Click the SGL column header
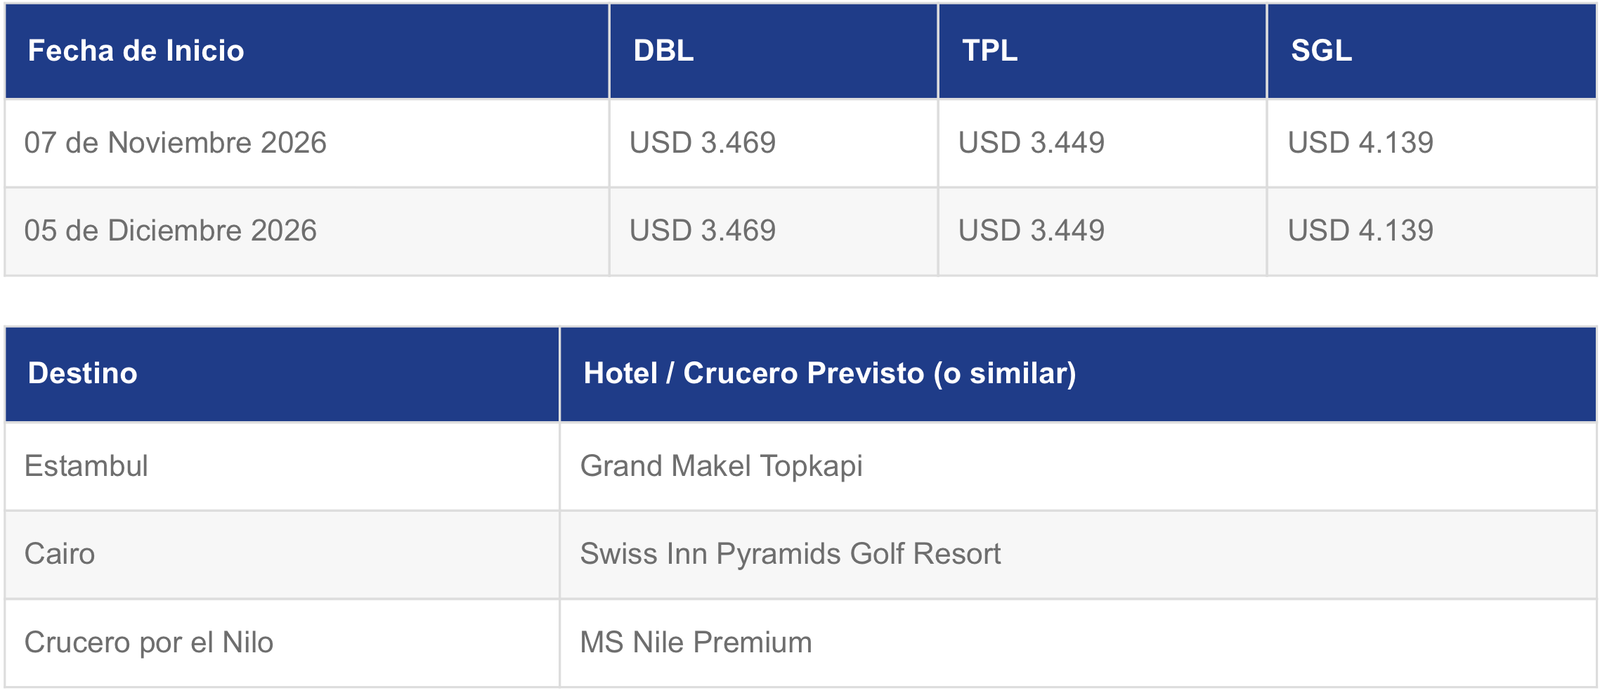Image resolution: width=1600 pixels, height=694 pixels. [x=1432, y=51]
